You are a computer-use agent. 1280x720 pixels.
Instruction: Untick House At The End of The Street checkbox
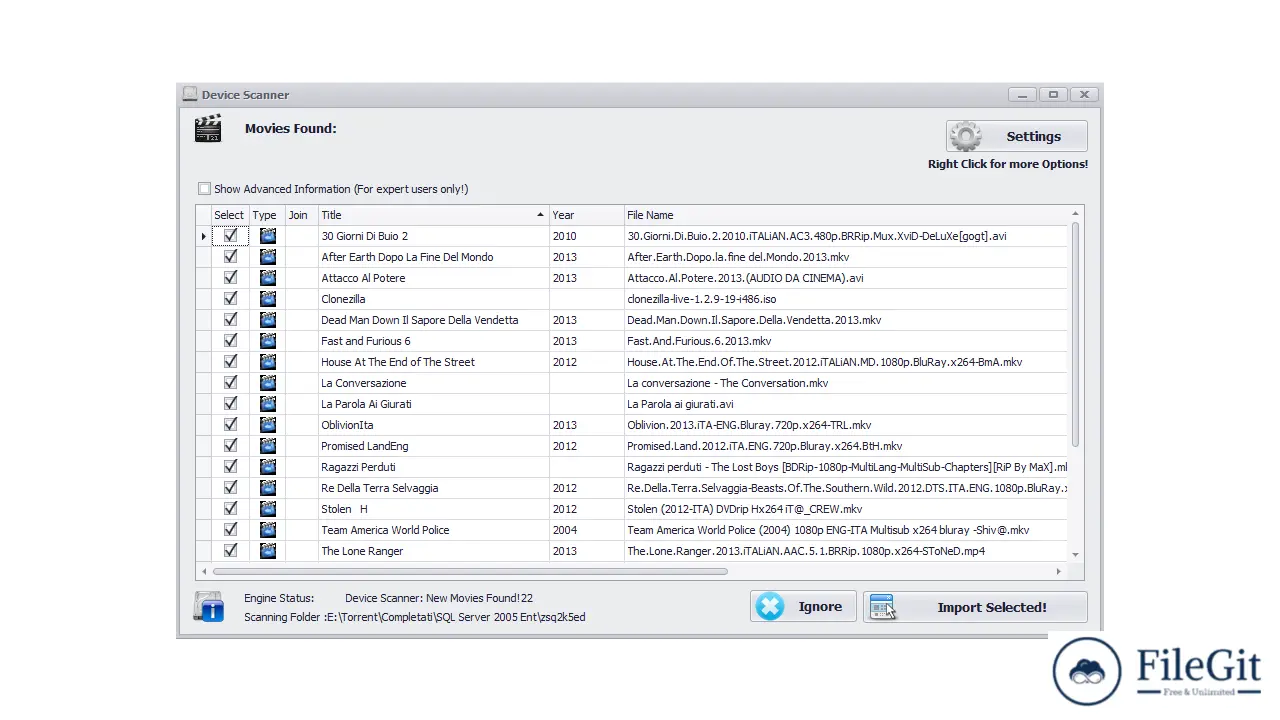point(230,362)
